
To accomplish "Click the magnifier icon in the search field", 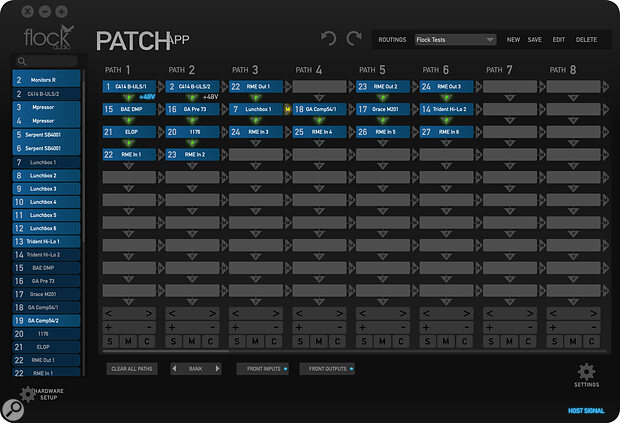I will [x=22, y=61].
